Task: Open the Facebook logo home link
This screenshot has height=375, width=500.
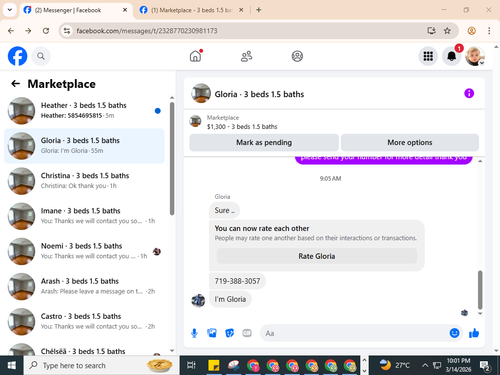Action: (17, 56)
